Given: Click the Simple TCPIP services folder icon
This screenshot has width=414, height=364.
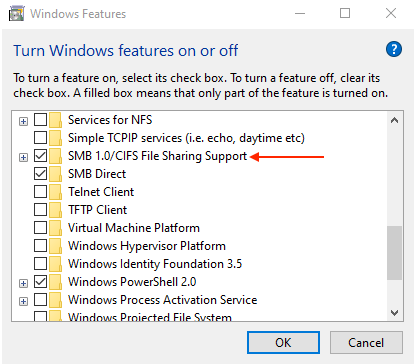Looking at the screenshot, I should click(55, 138).
